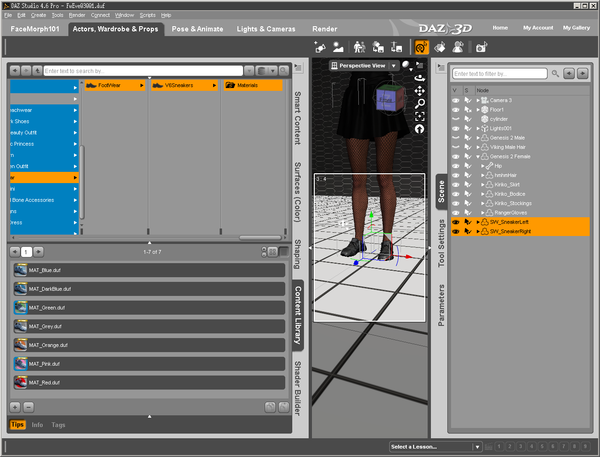
Task: Click the paint bucket surface tool icon
Action: (440, 47)
